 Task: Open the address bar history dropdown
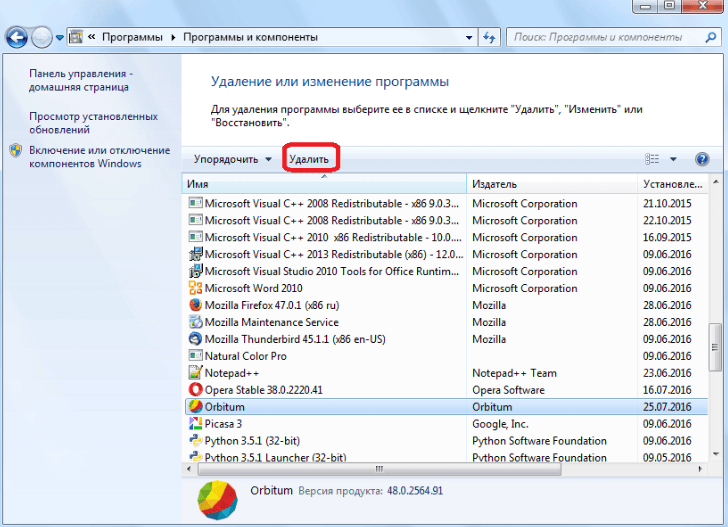coord(469,38)
